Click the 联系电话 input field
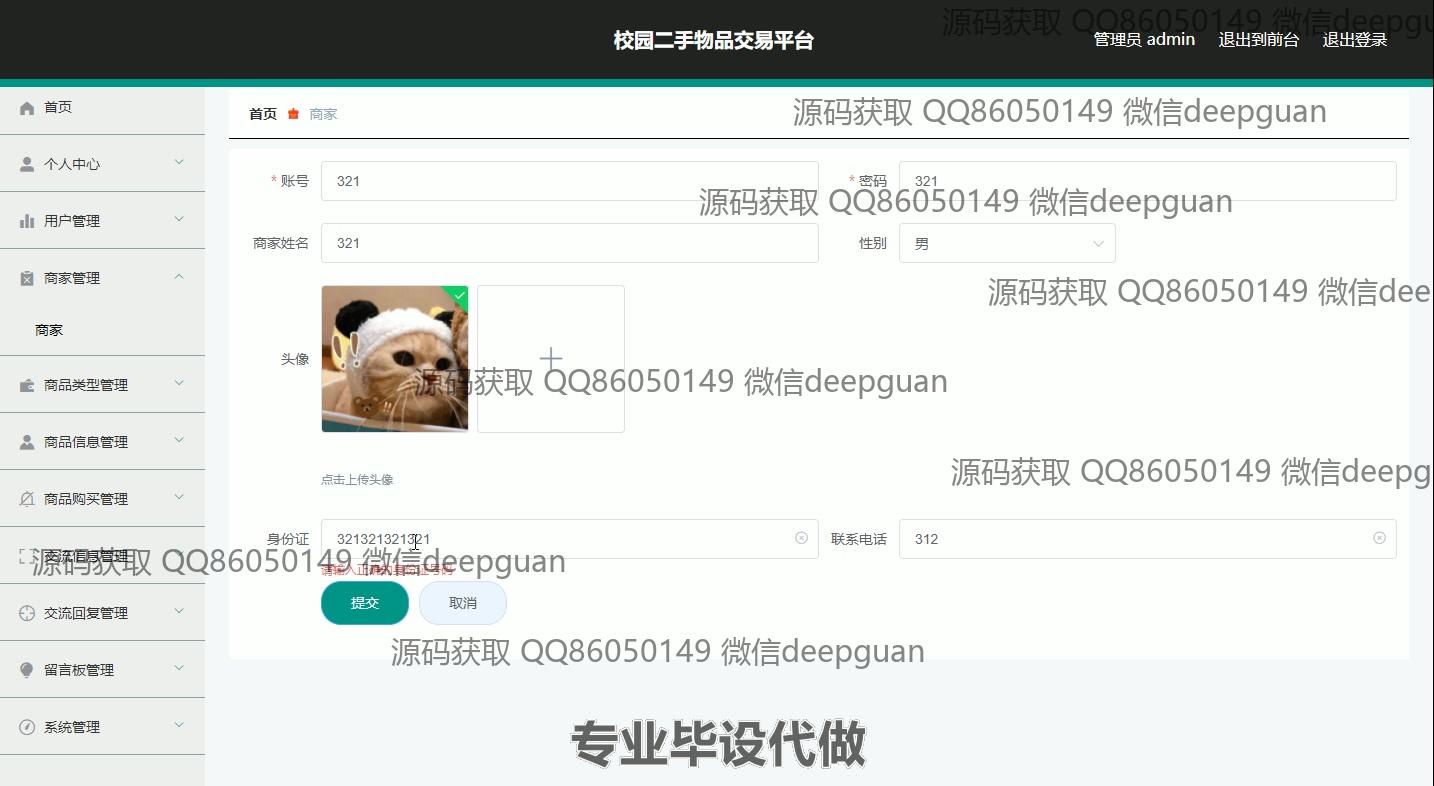1434x786 pixels. pyautogui.click(x=1148, y=539)
